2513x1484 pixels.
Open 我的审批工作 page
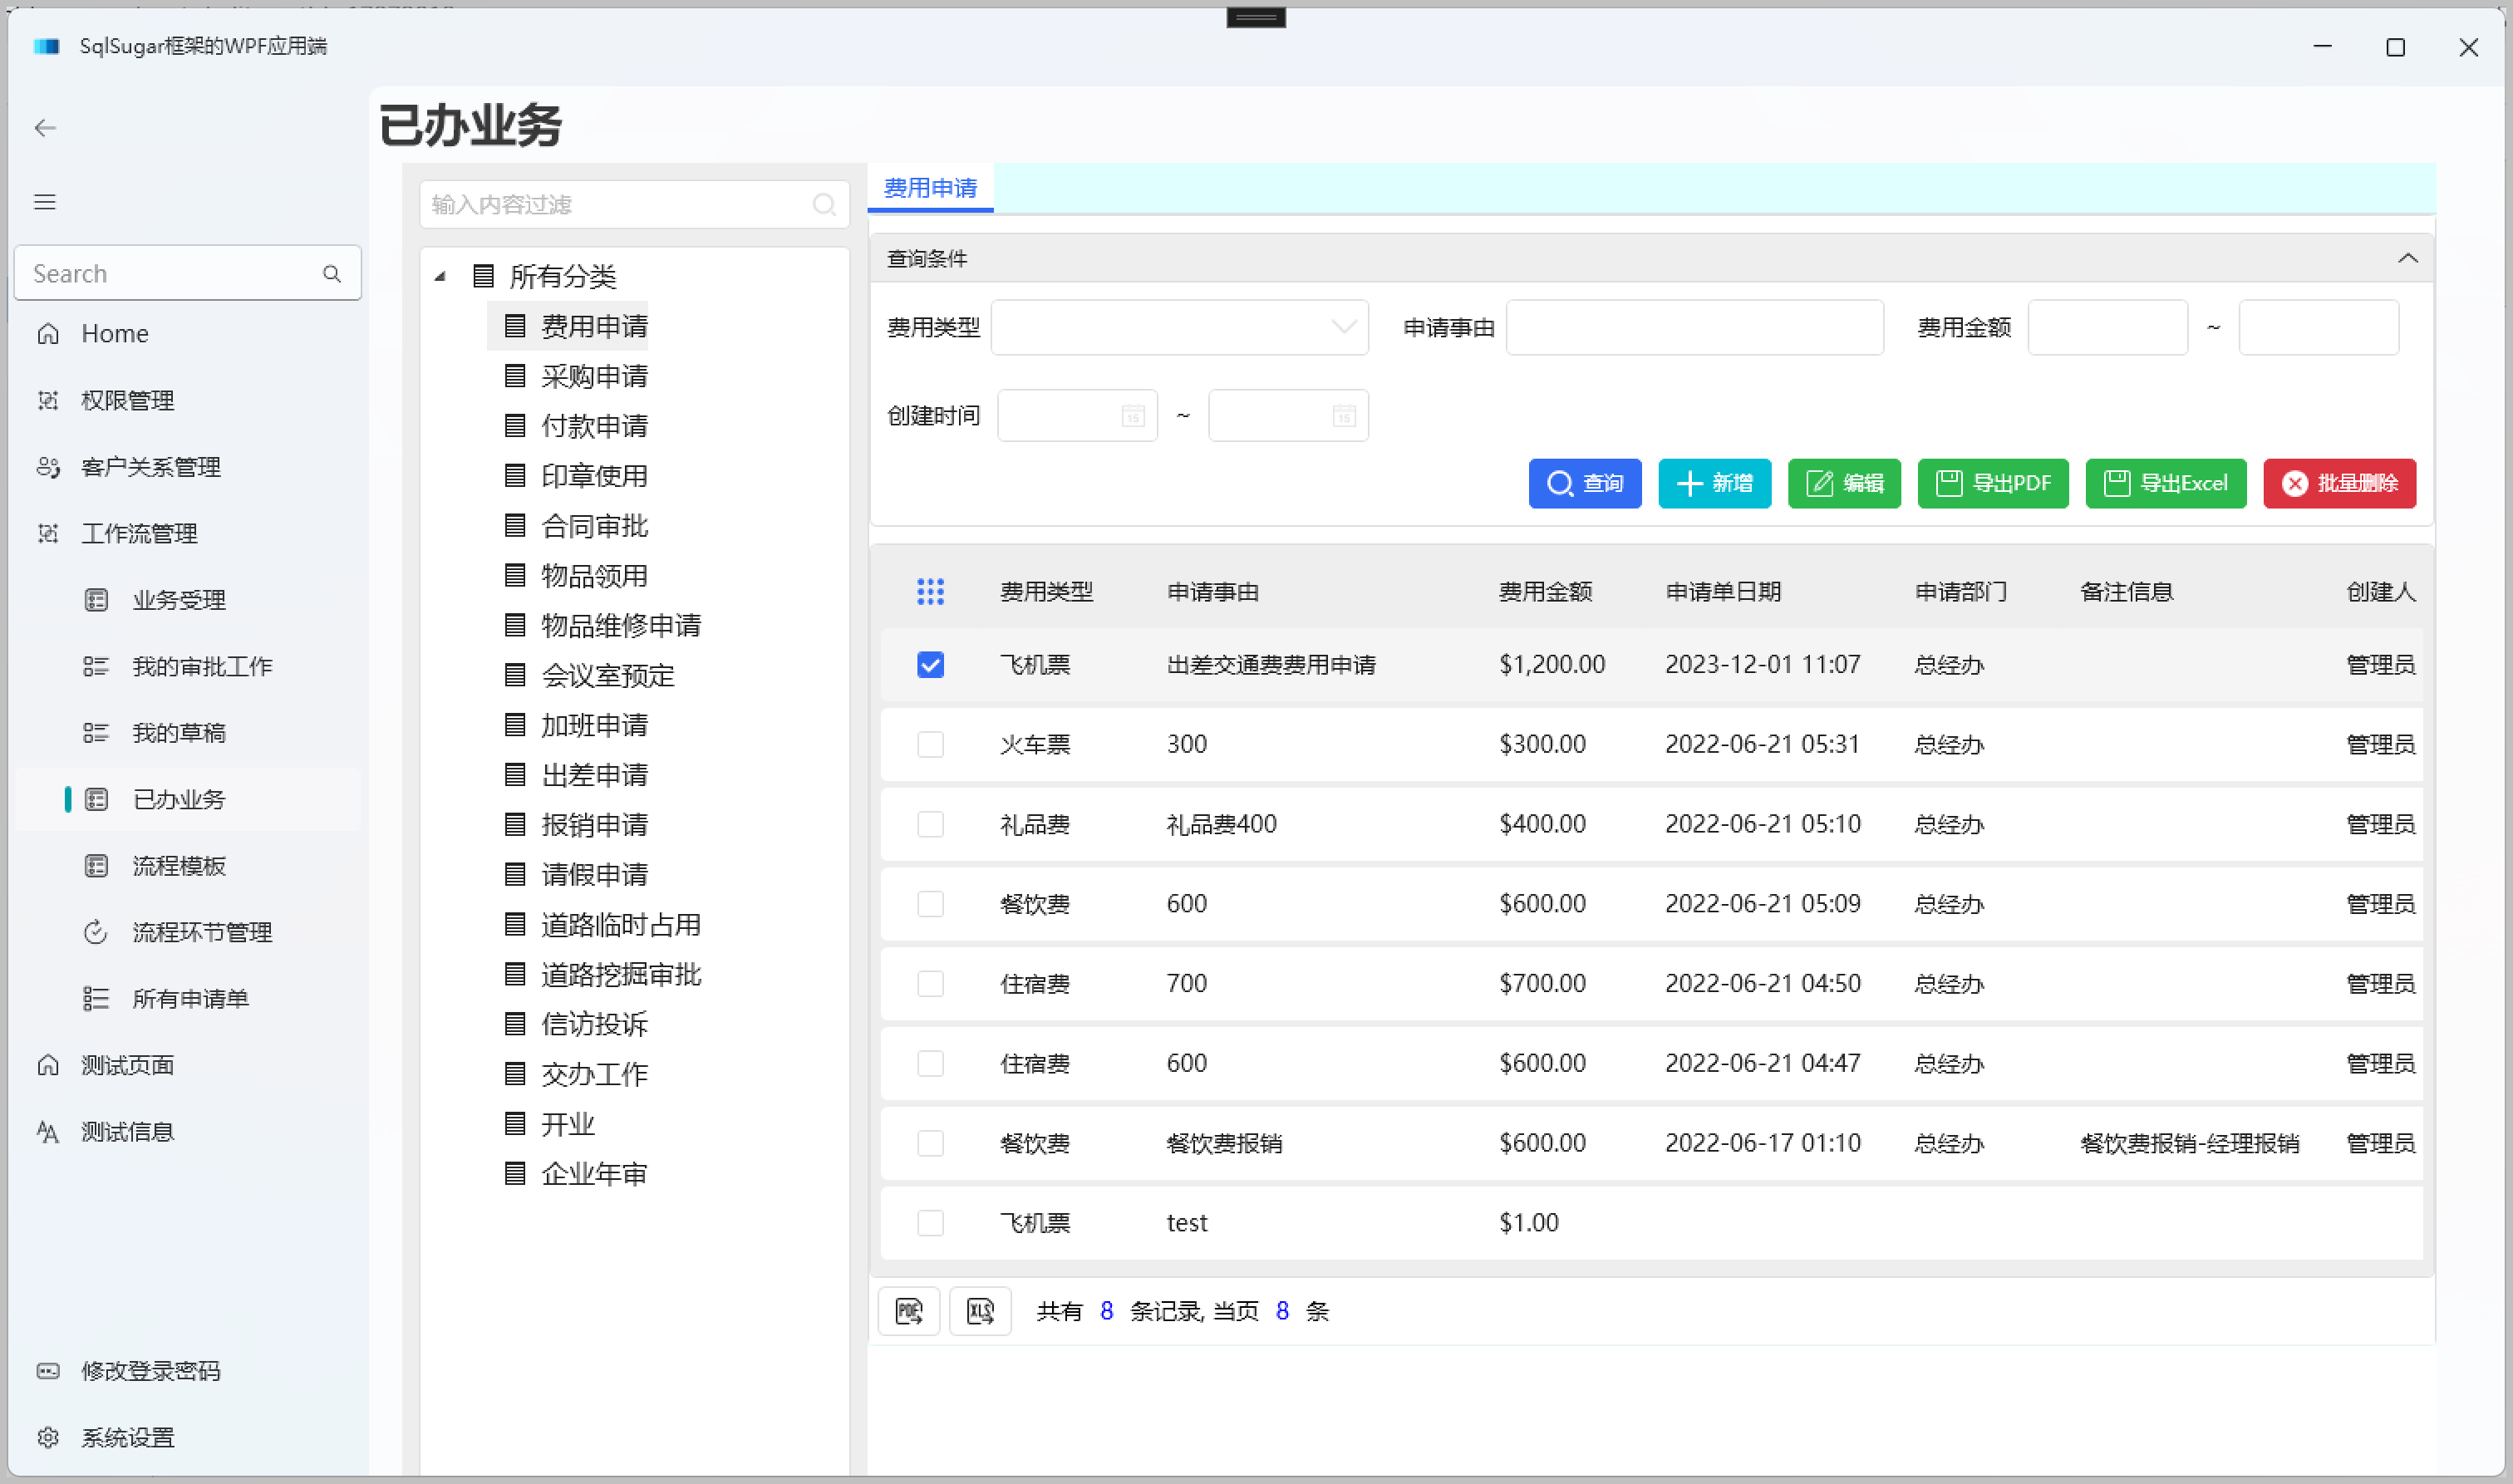[188, 666]
